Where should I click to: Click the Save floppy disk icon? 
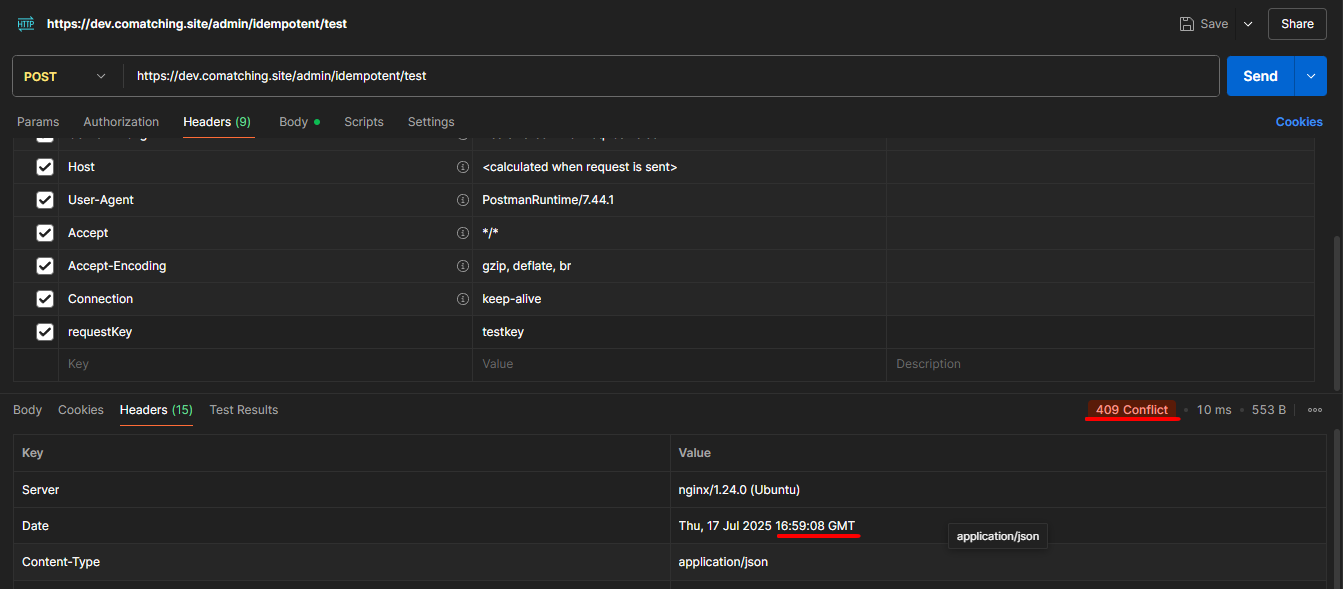(x=1187, y=24)
